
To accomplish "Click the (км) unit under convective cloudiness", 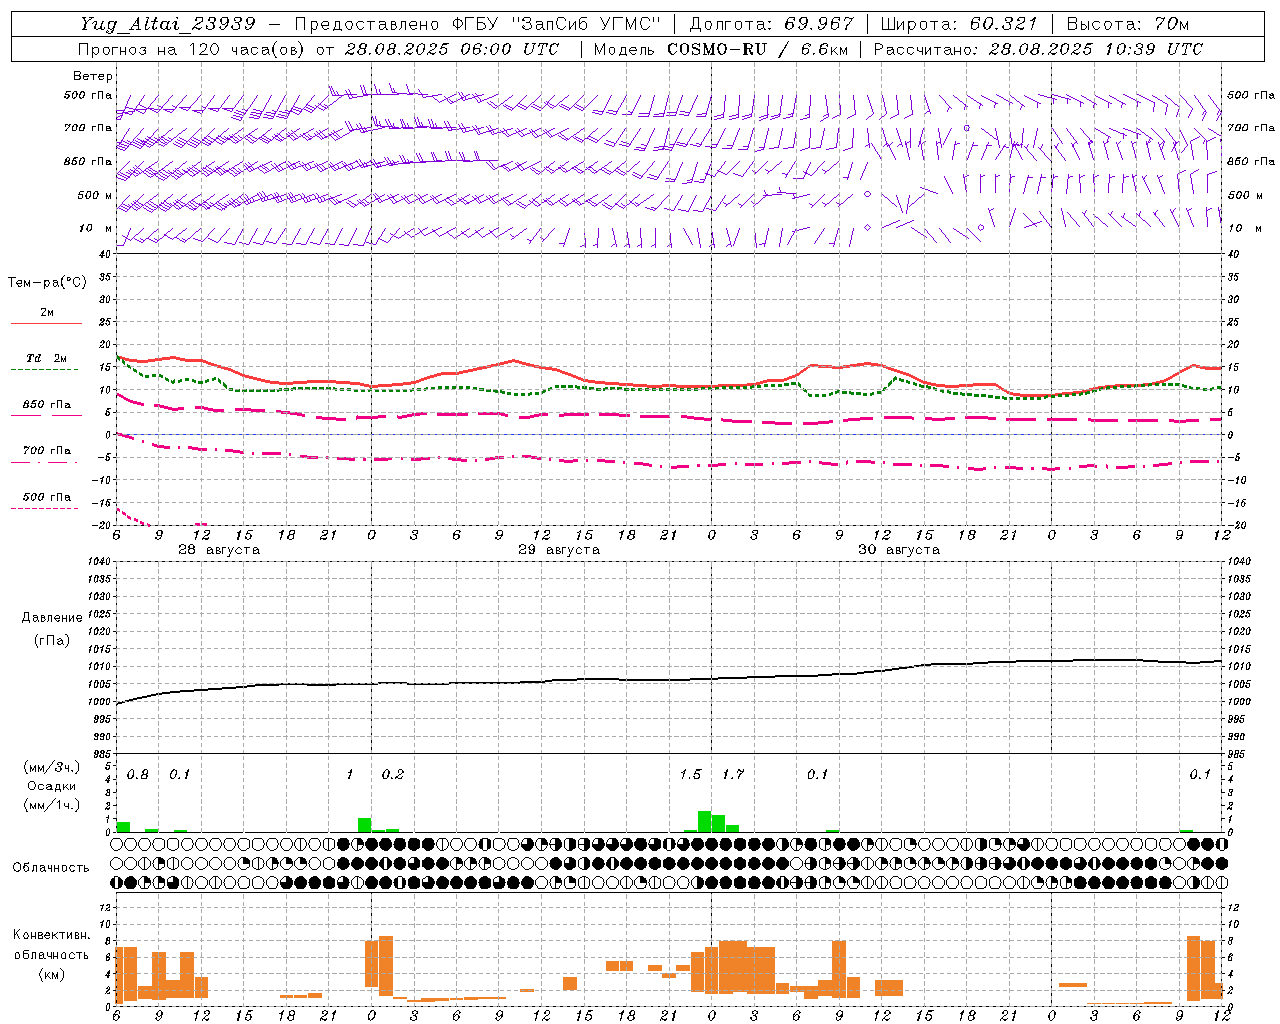I will pos(52,974).
